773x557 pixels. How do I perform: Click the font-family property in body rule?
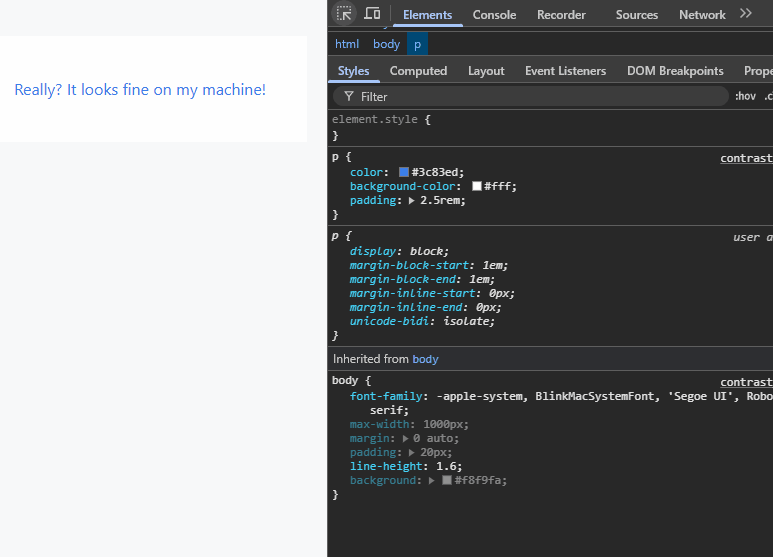pyautogui.click(x=386, y=396)
